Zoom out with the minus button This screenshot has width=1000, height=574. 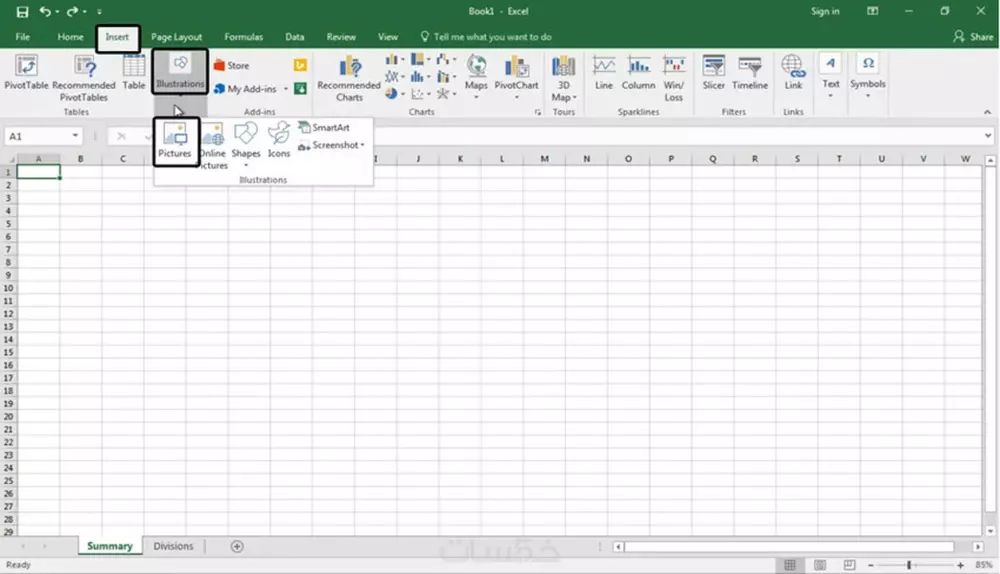871,565
